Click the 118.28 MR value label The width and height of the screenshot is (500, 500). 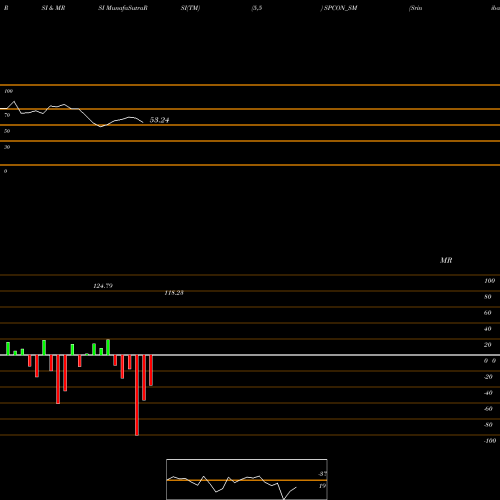[174, 293]
